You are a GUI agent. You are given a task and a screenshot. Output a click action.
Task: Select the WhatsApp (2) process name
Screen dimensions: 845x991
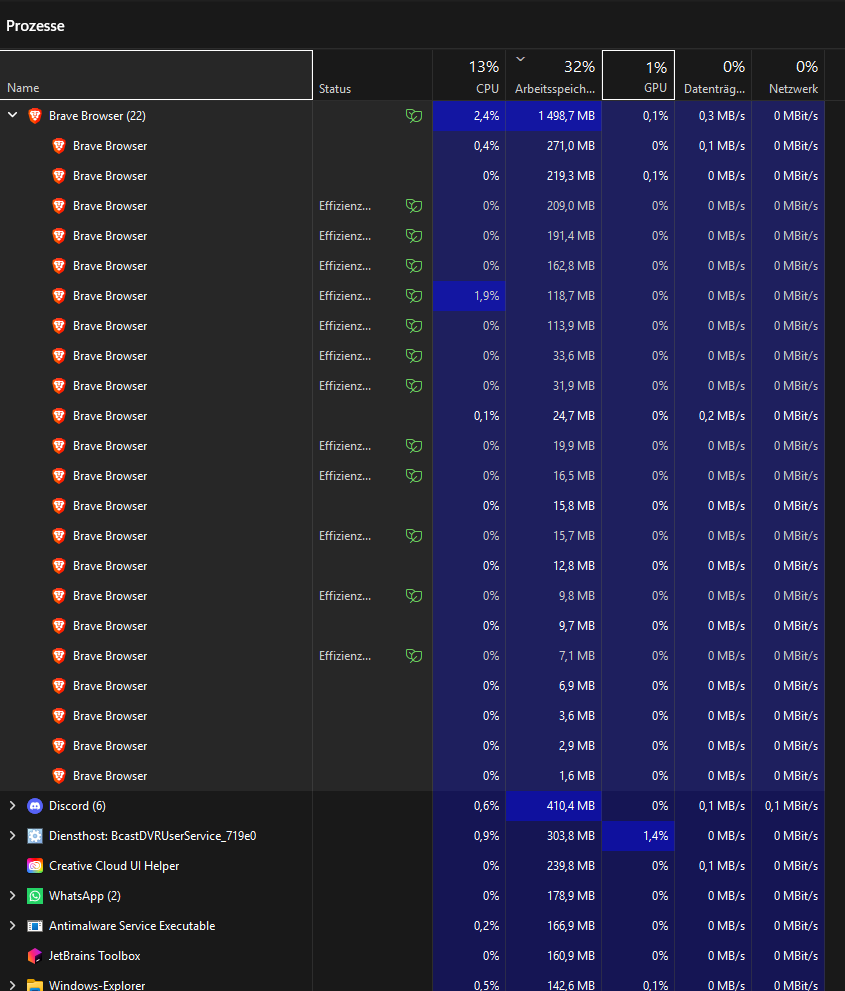pyautogui.click(x=85, y=896)
